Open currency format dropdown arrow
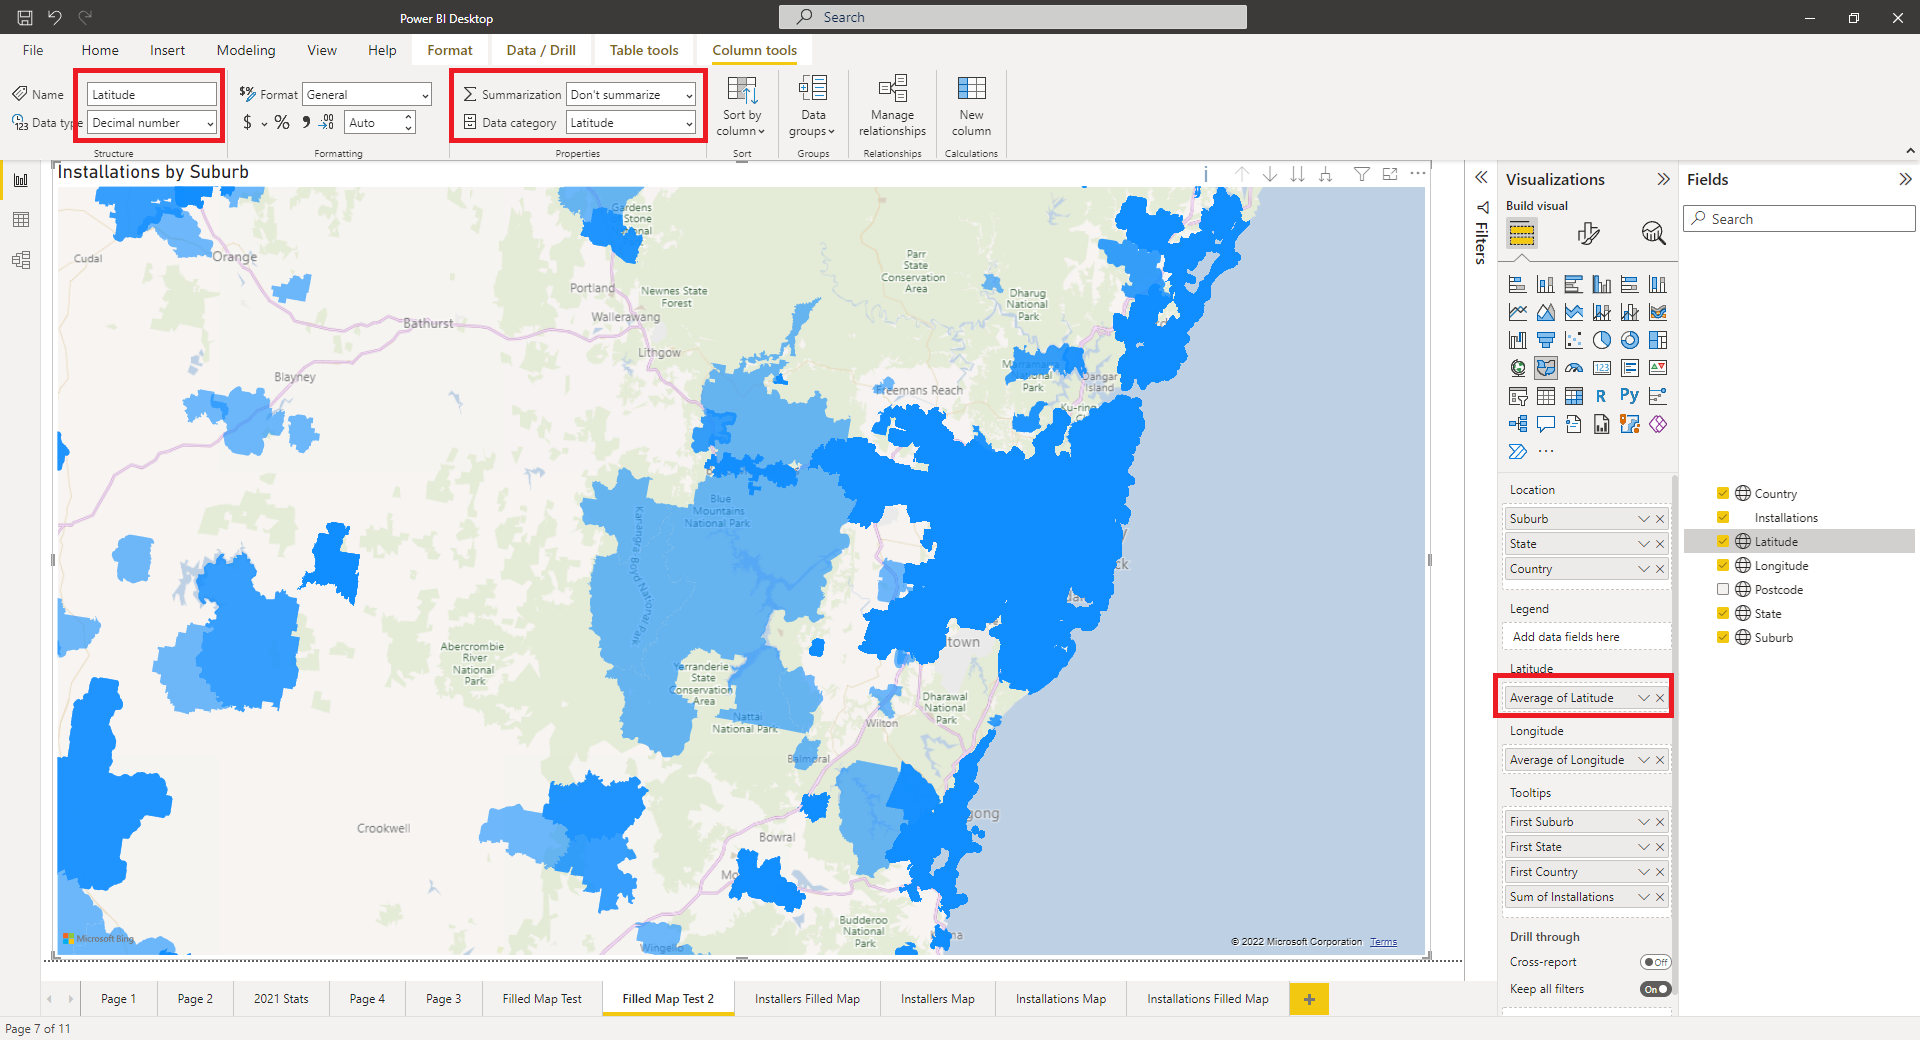The width and height of the screenshot is (1920, 1040). click(264, 123)
